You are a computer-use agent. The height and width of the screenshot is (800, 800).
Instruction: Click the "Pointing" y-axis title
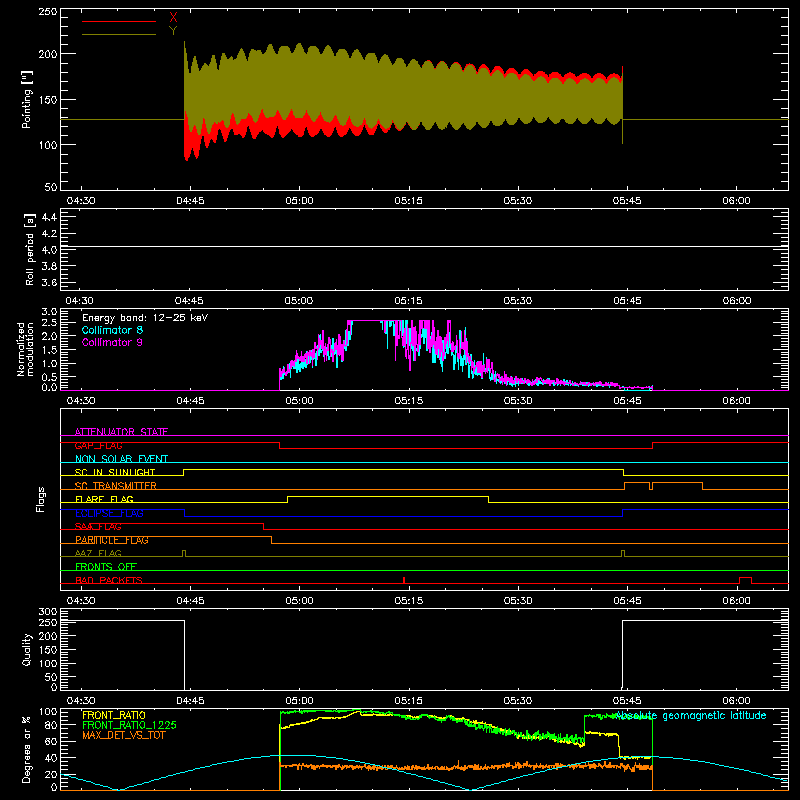point(27,99)
